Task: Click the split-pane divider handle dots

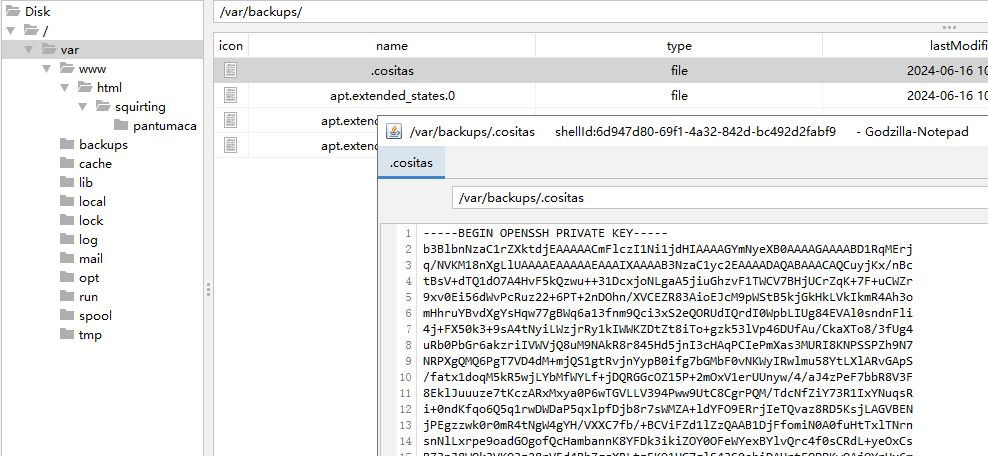Action: click(x=209, y=289)
